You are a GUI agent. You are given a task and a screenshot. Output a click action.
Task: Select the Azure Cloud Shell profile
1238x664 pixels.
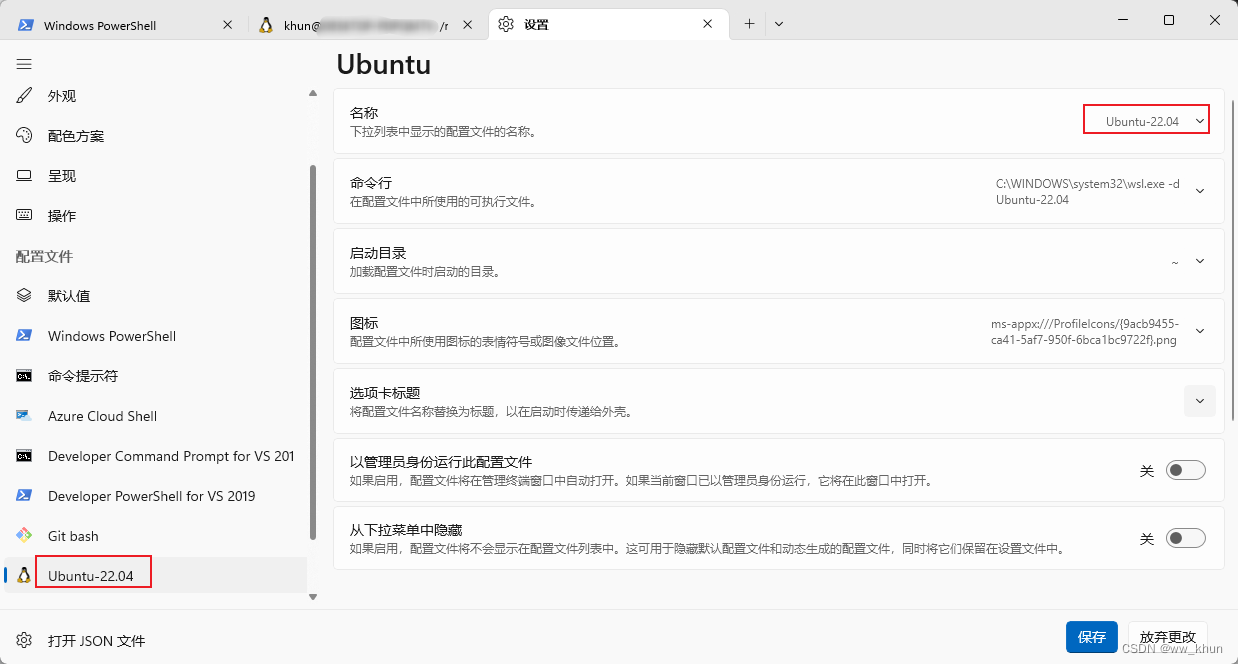pos(102,416)
